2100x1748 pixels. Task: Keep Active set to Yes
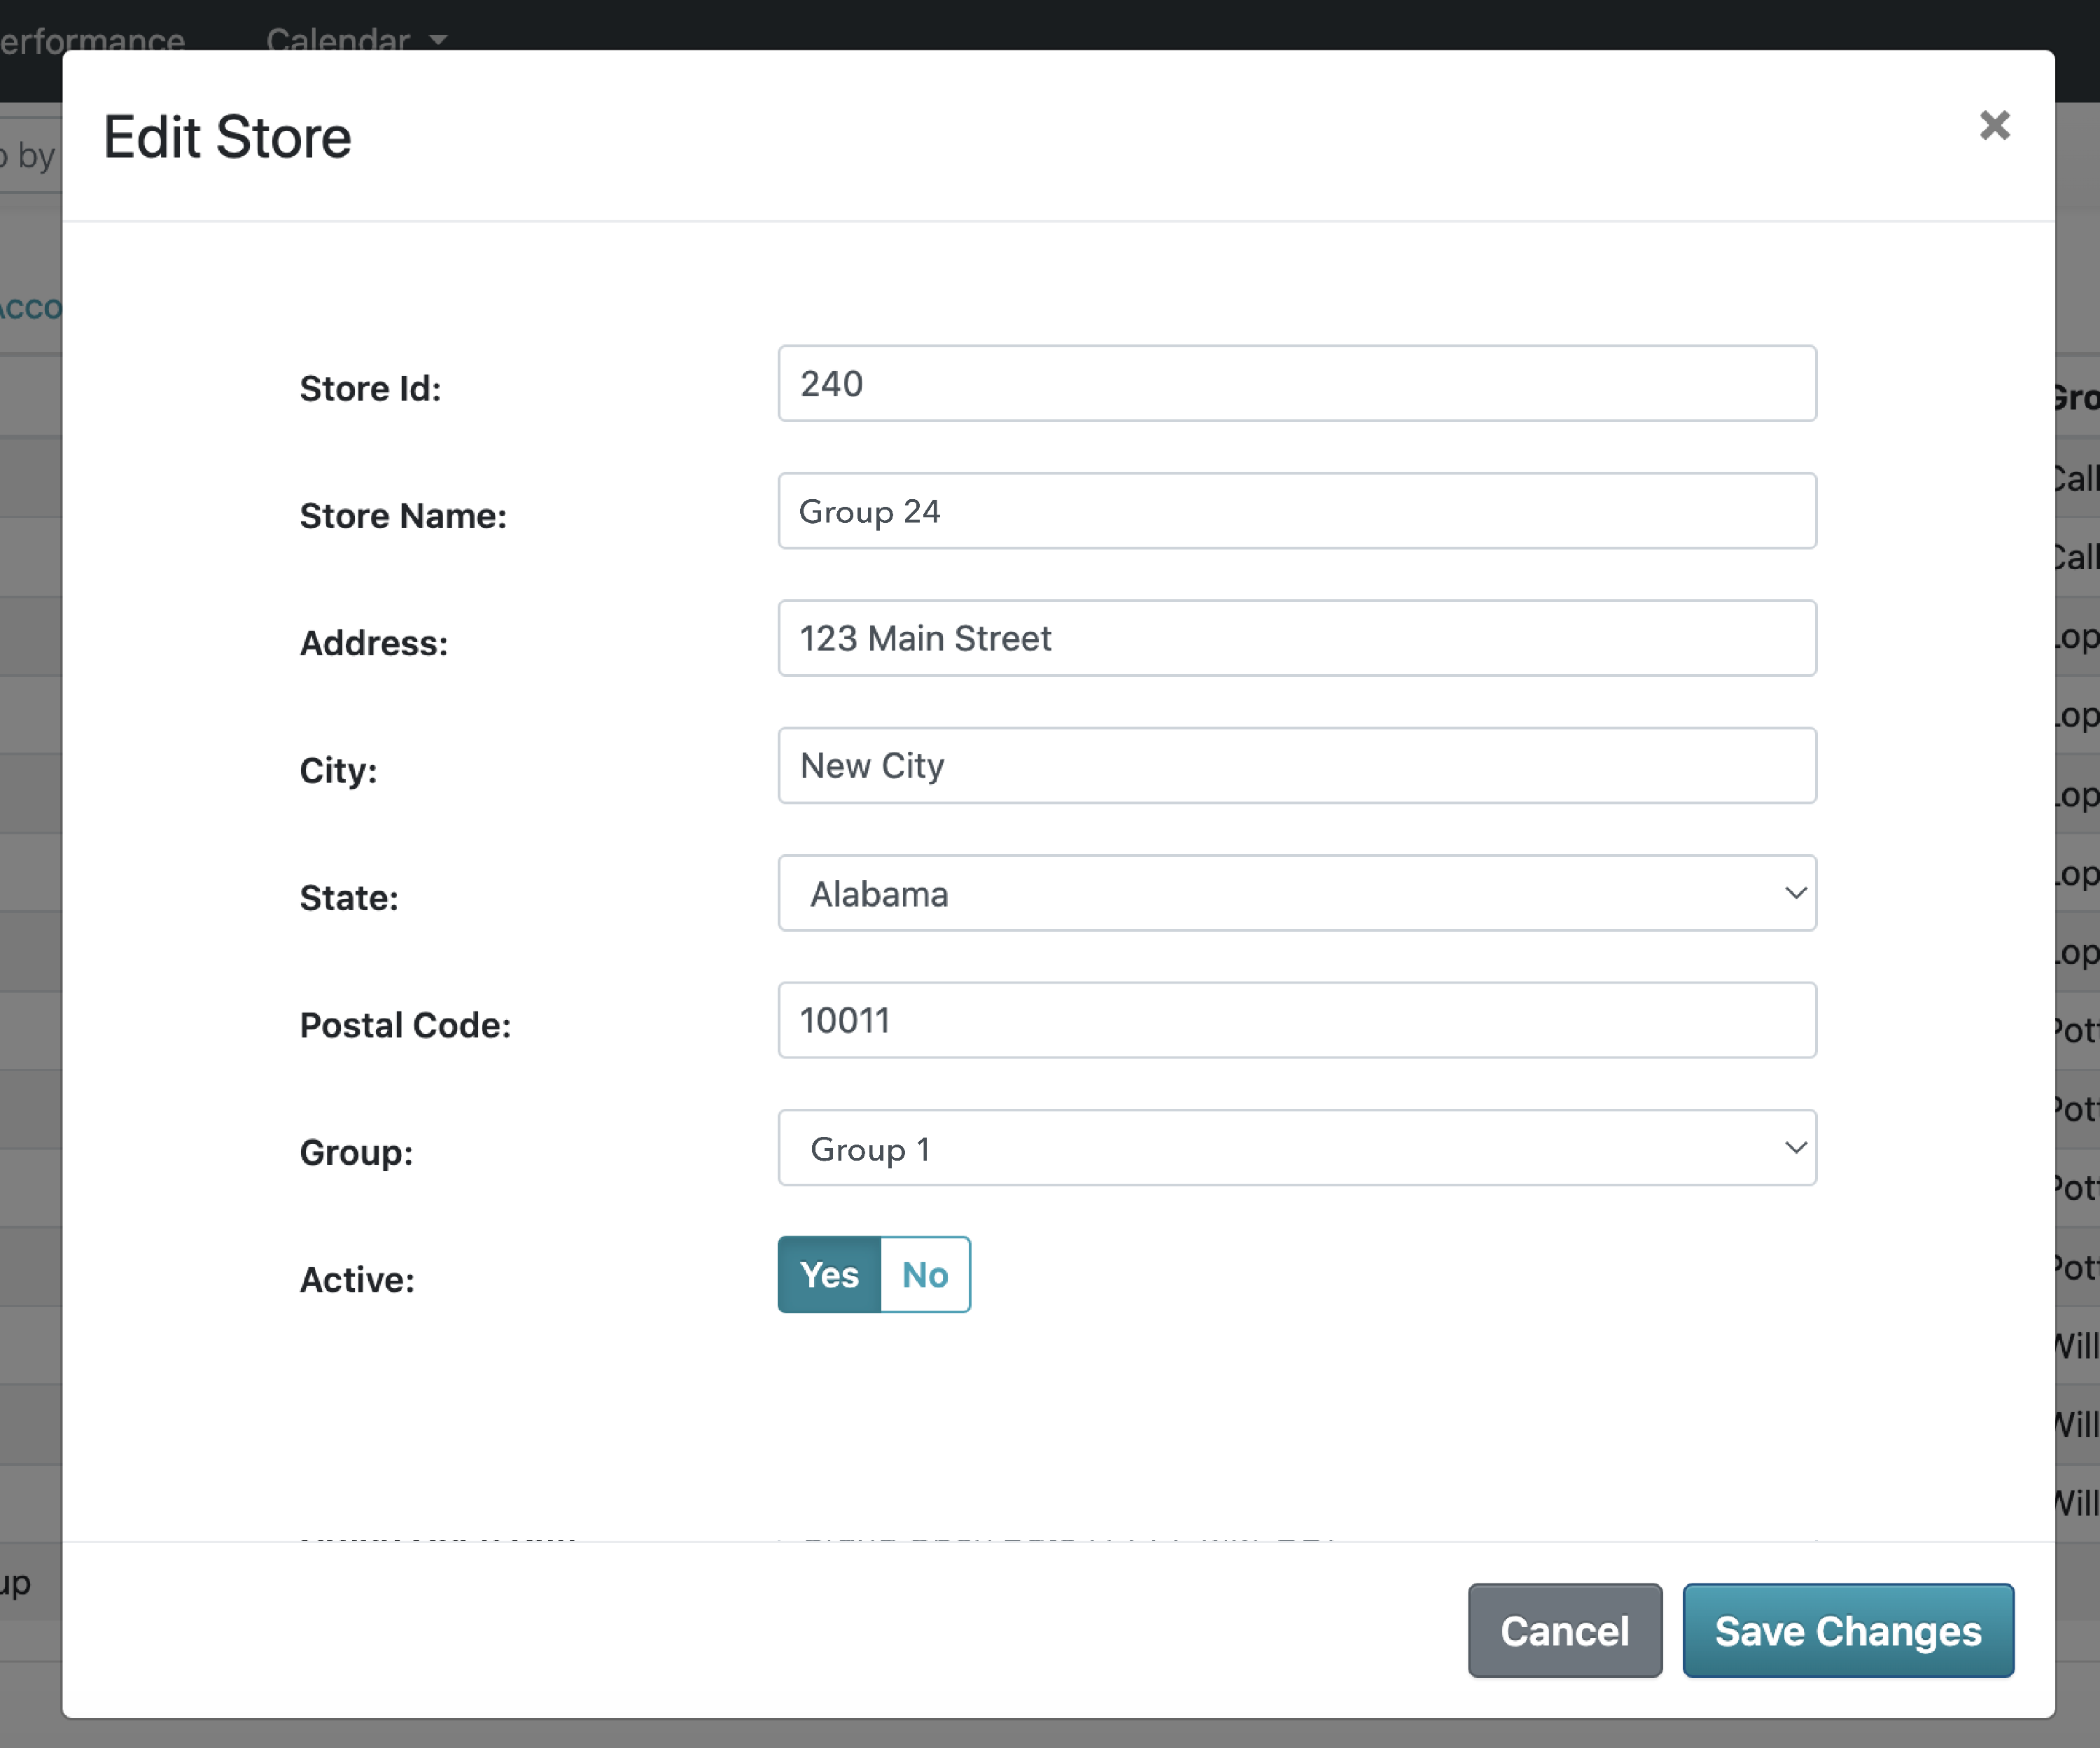pyautogui.click(x=828, y=1274)
